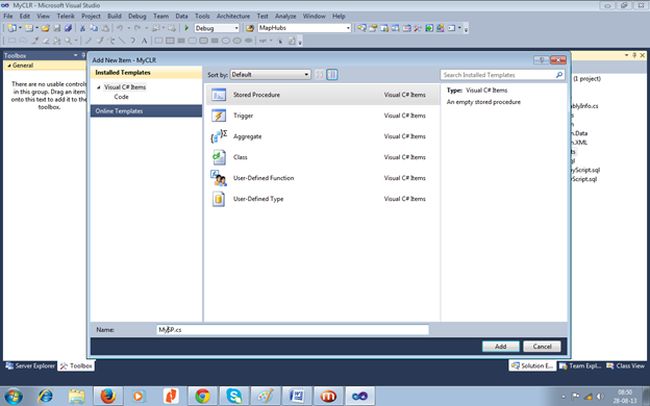Click the Paste toolbar icon
The image size is (650, 406).
click(106, 28)
